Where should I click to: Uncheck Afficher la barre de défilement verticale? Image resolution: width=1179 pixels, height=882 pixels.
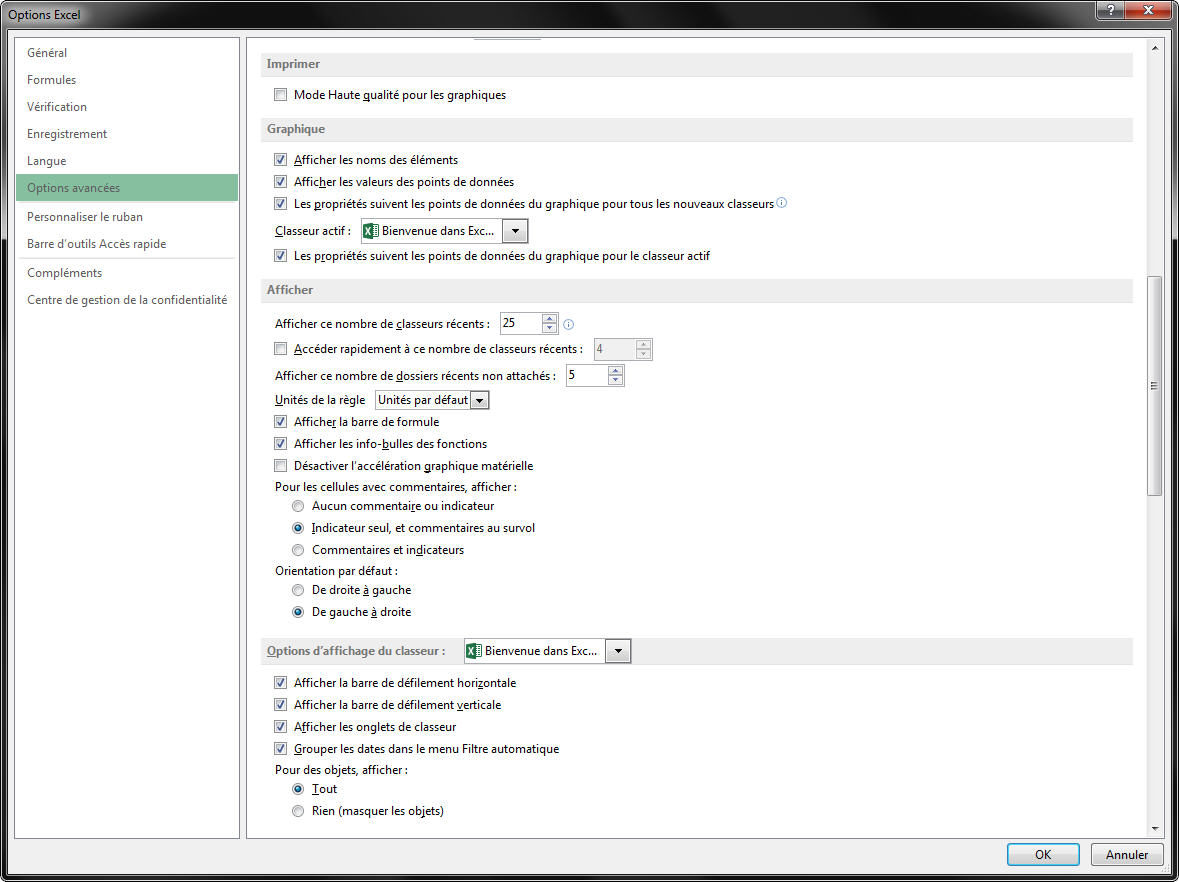pyautogui.click(x=280, y=705)
